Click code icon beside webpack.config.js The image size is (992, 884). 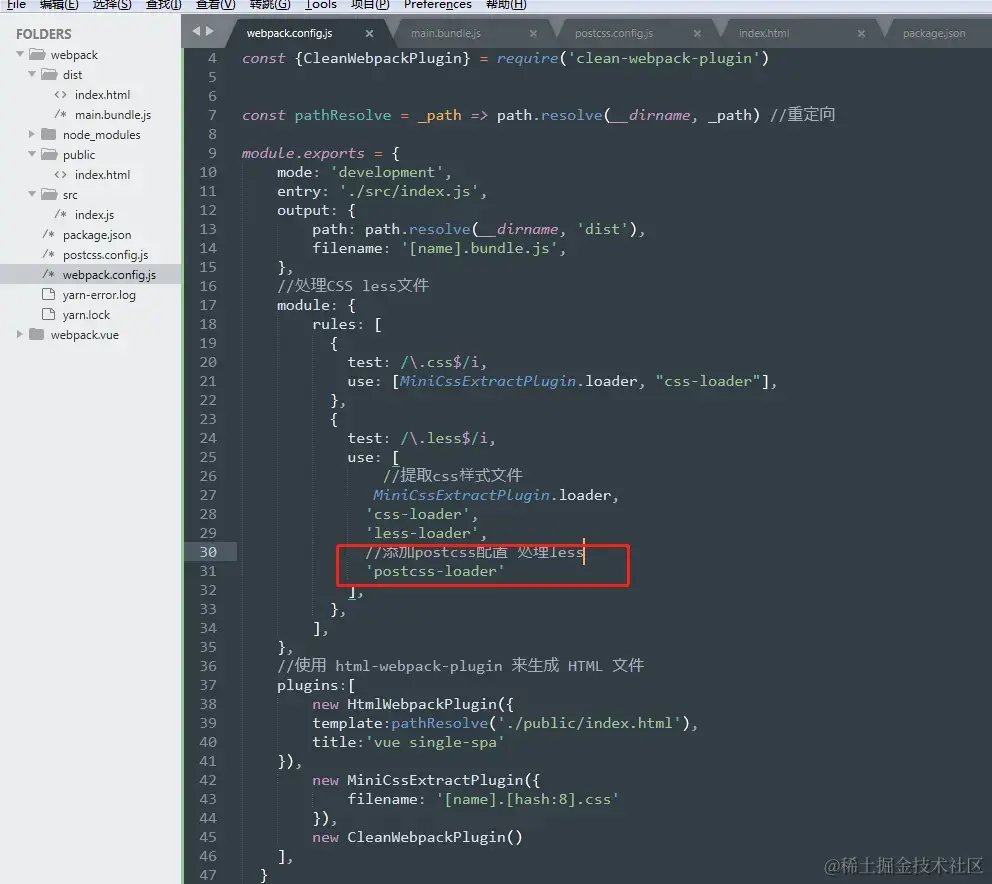49,274
